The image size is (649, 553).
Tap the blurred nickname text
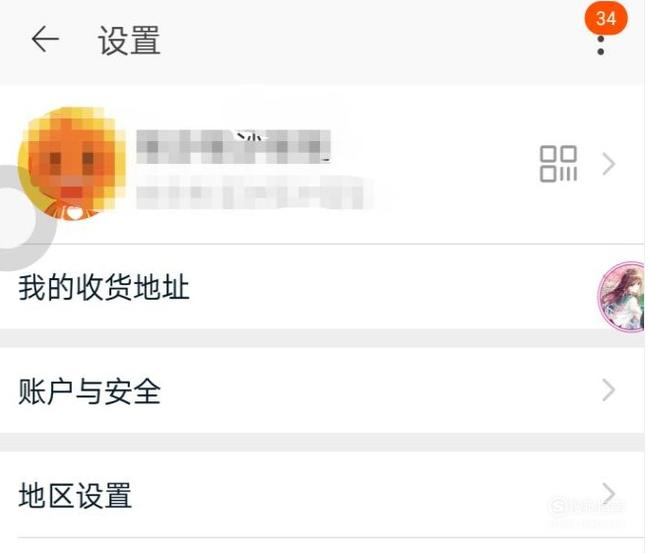[233, 147]
